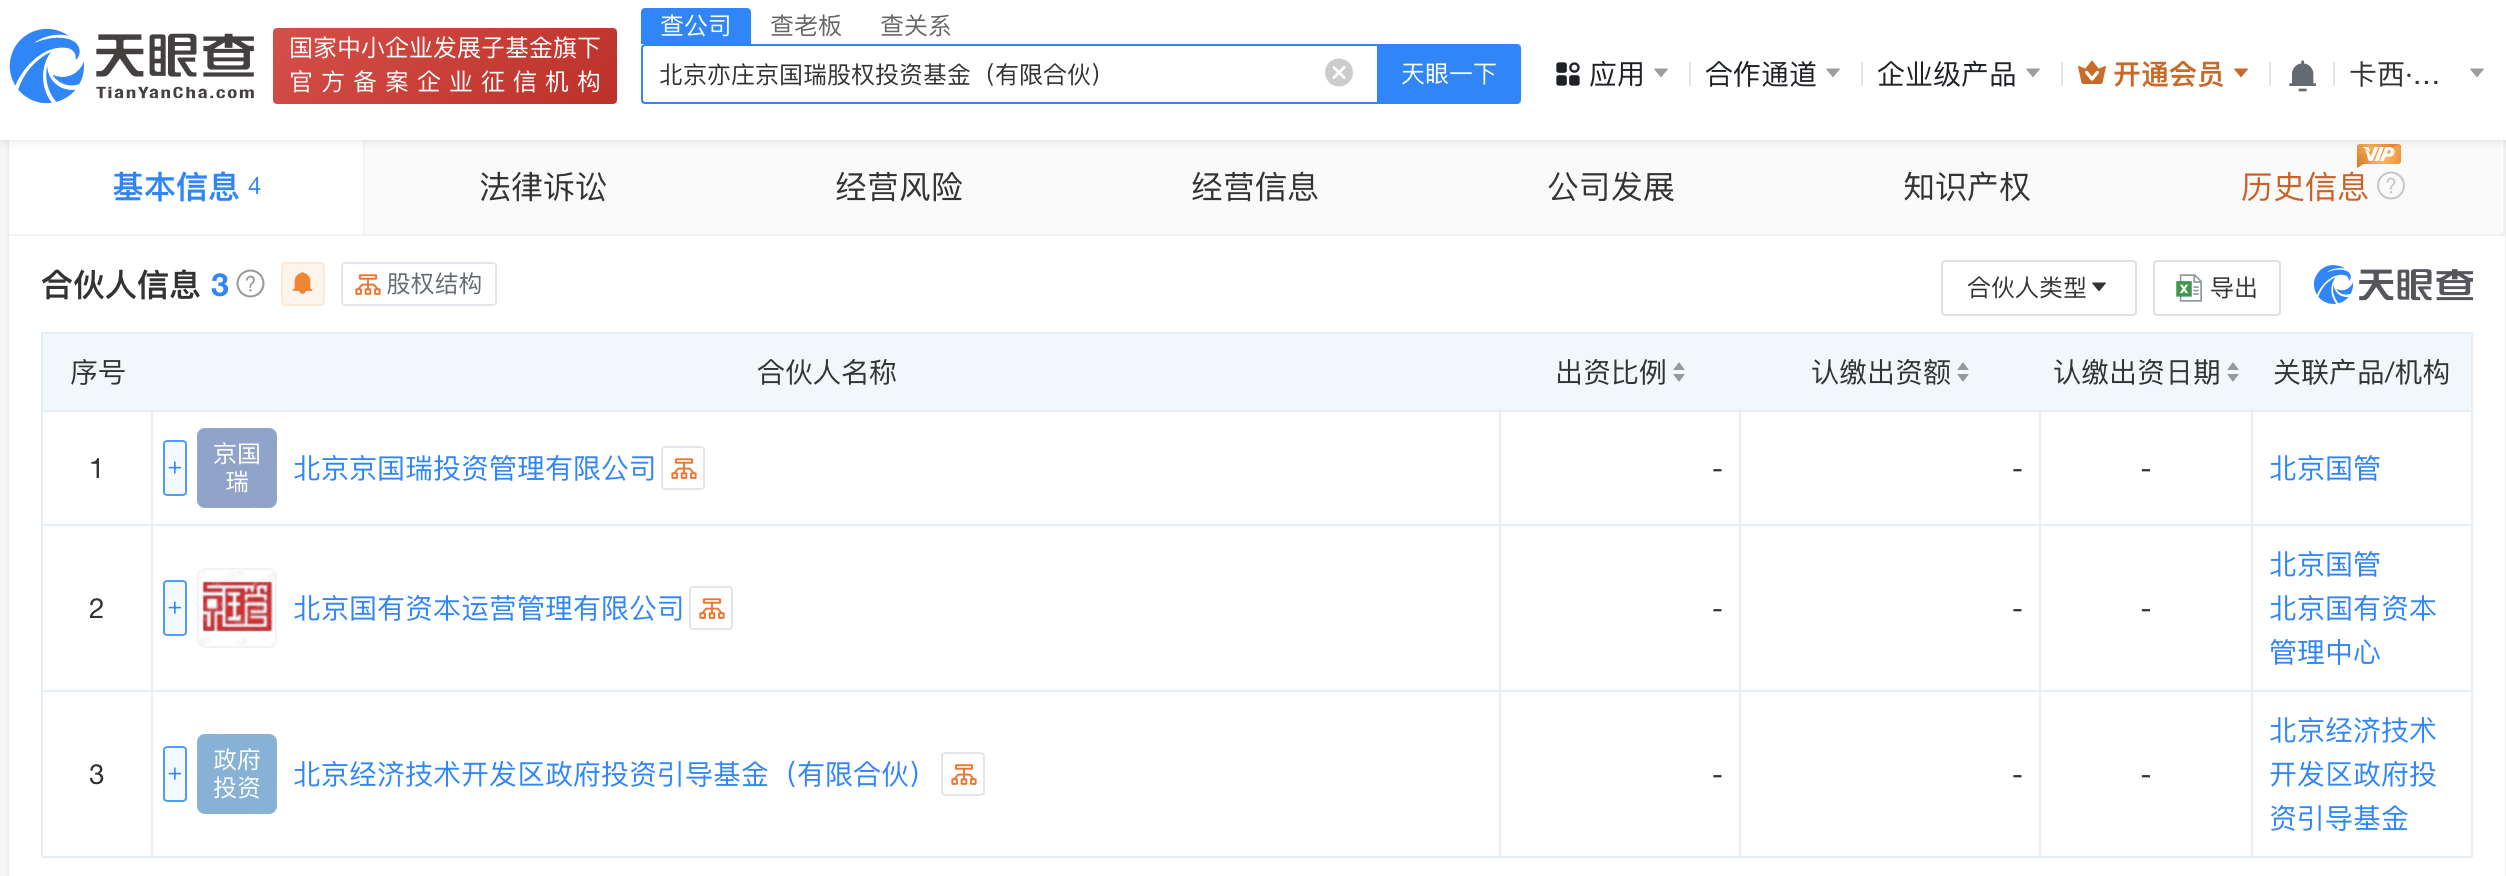The width and height of the screenshot is (2506, 876).
Task: Open the 应用 dropdown menu
Action: point(1611,75)
